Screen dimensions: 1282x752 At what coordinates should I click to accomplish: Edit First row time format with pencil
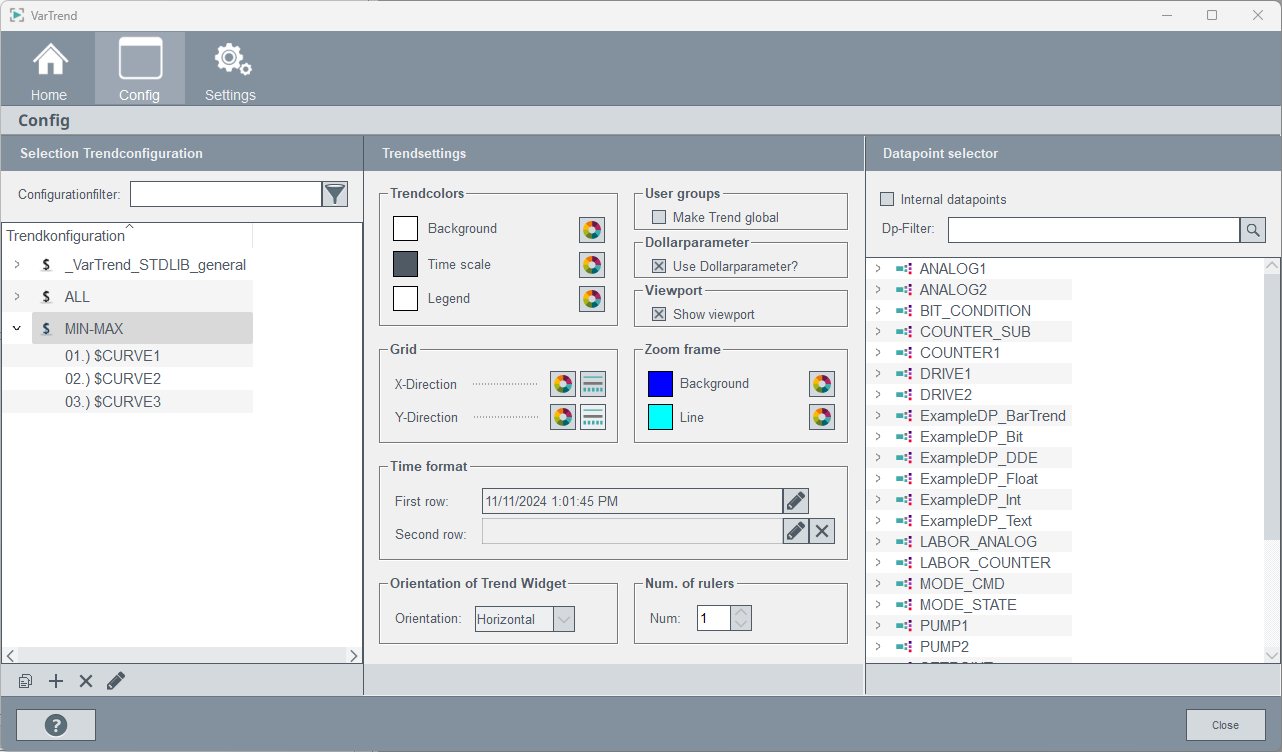coord(795,501)
